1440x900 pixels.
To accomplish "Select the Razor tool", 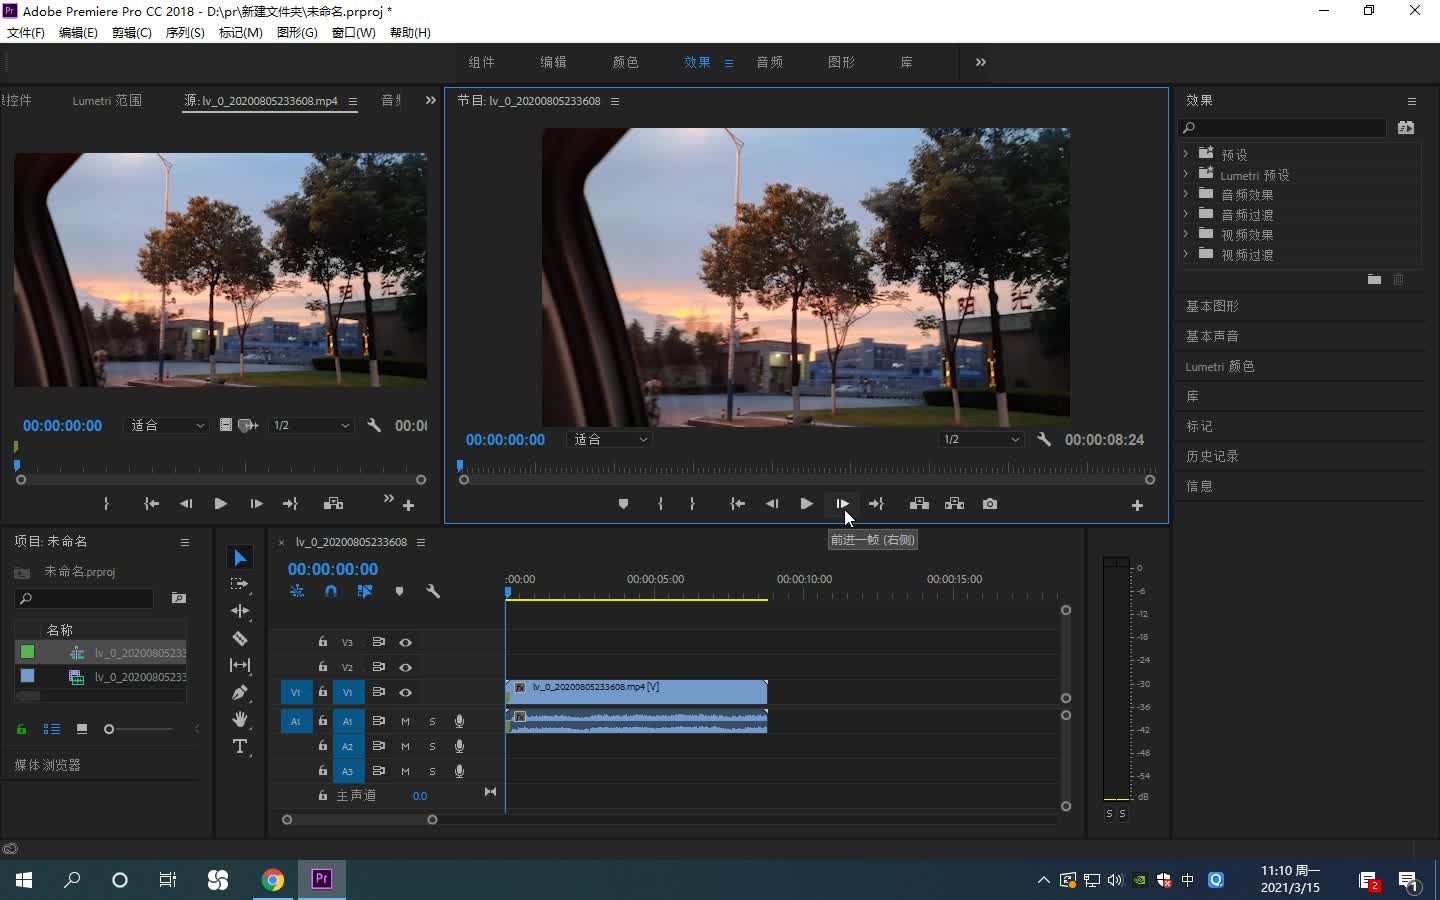I will click(240, 638).
